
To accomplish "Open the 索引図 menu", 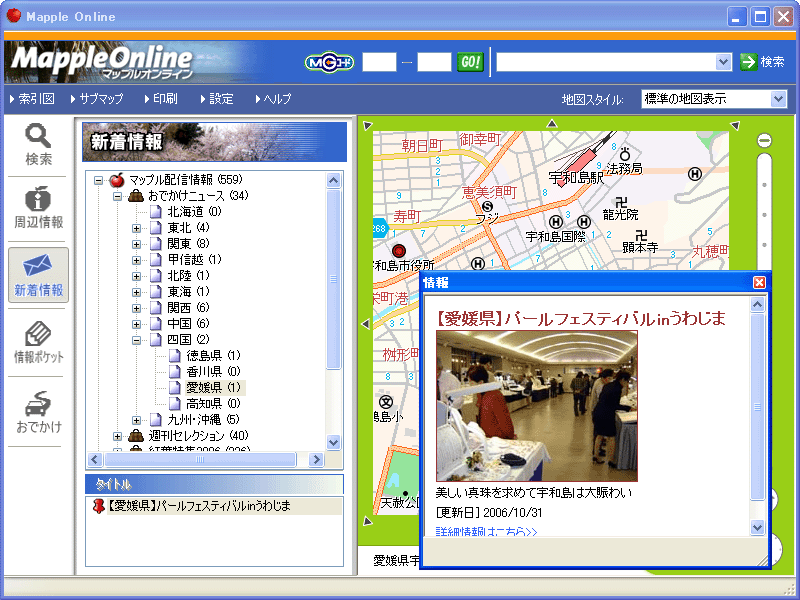I will [x=32, y=98].
